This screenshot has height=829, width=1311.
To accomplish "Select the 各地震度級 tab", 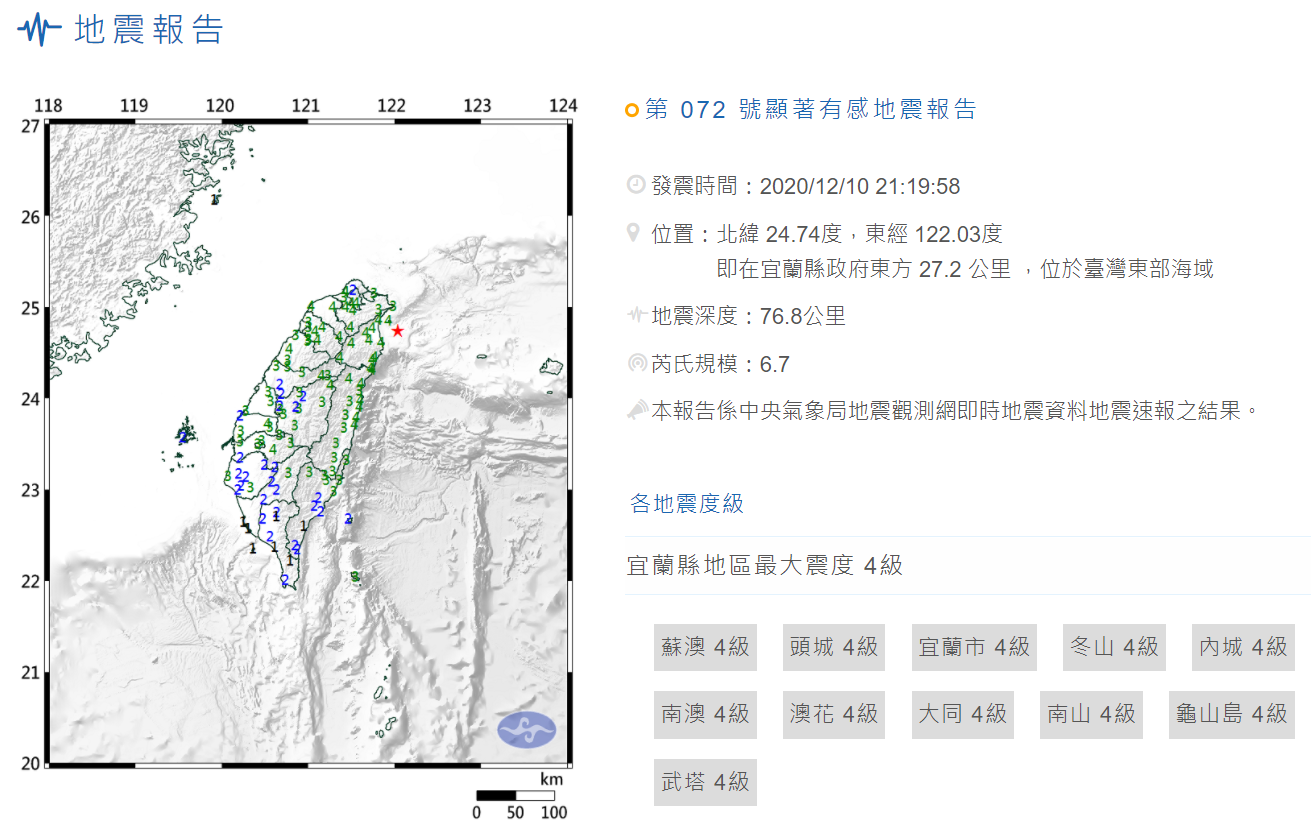I will pos(686,503).
